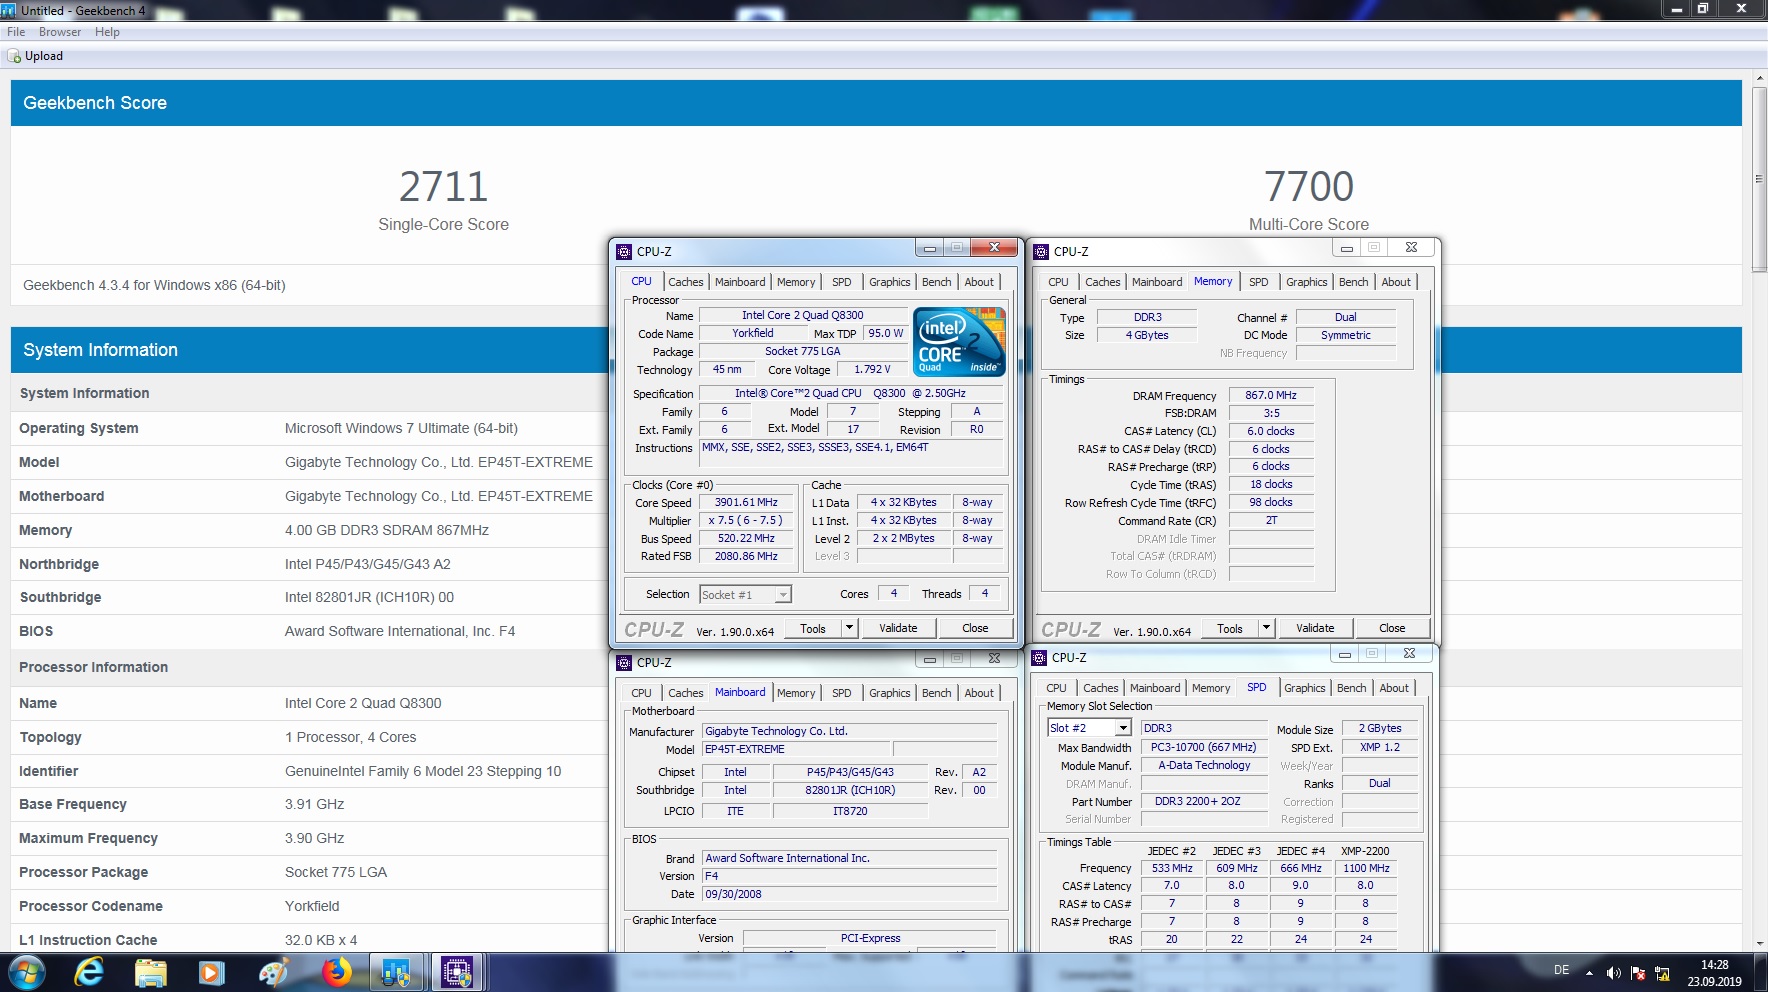
Task: Open the Help menu
Action: [x=107, y=32]
